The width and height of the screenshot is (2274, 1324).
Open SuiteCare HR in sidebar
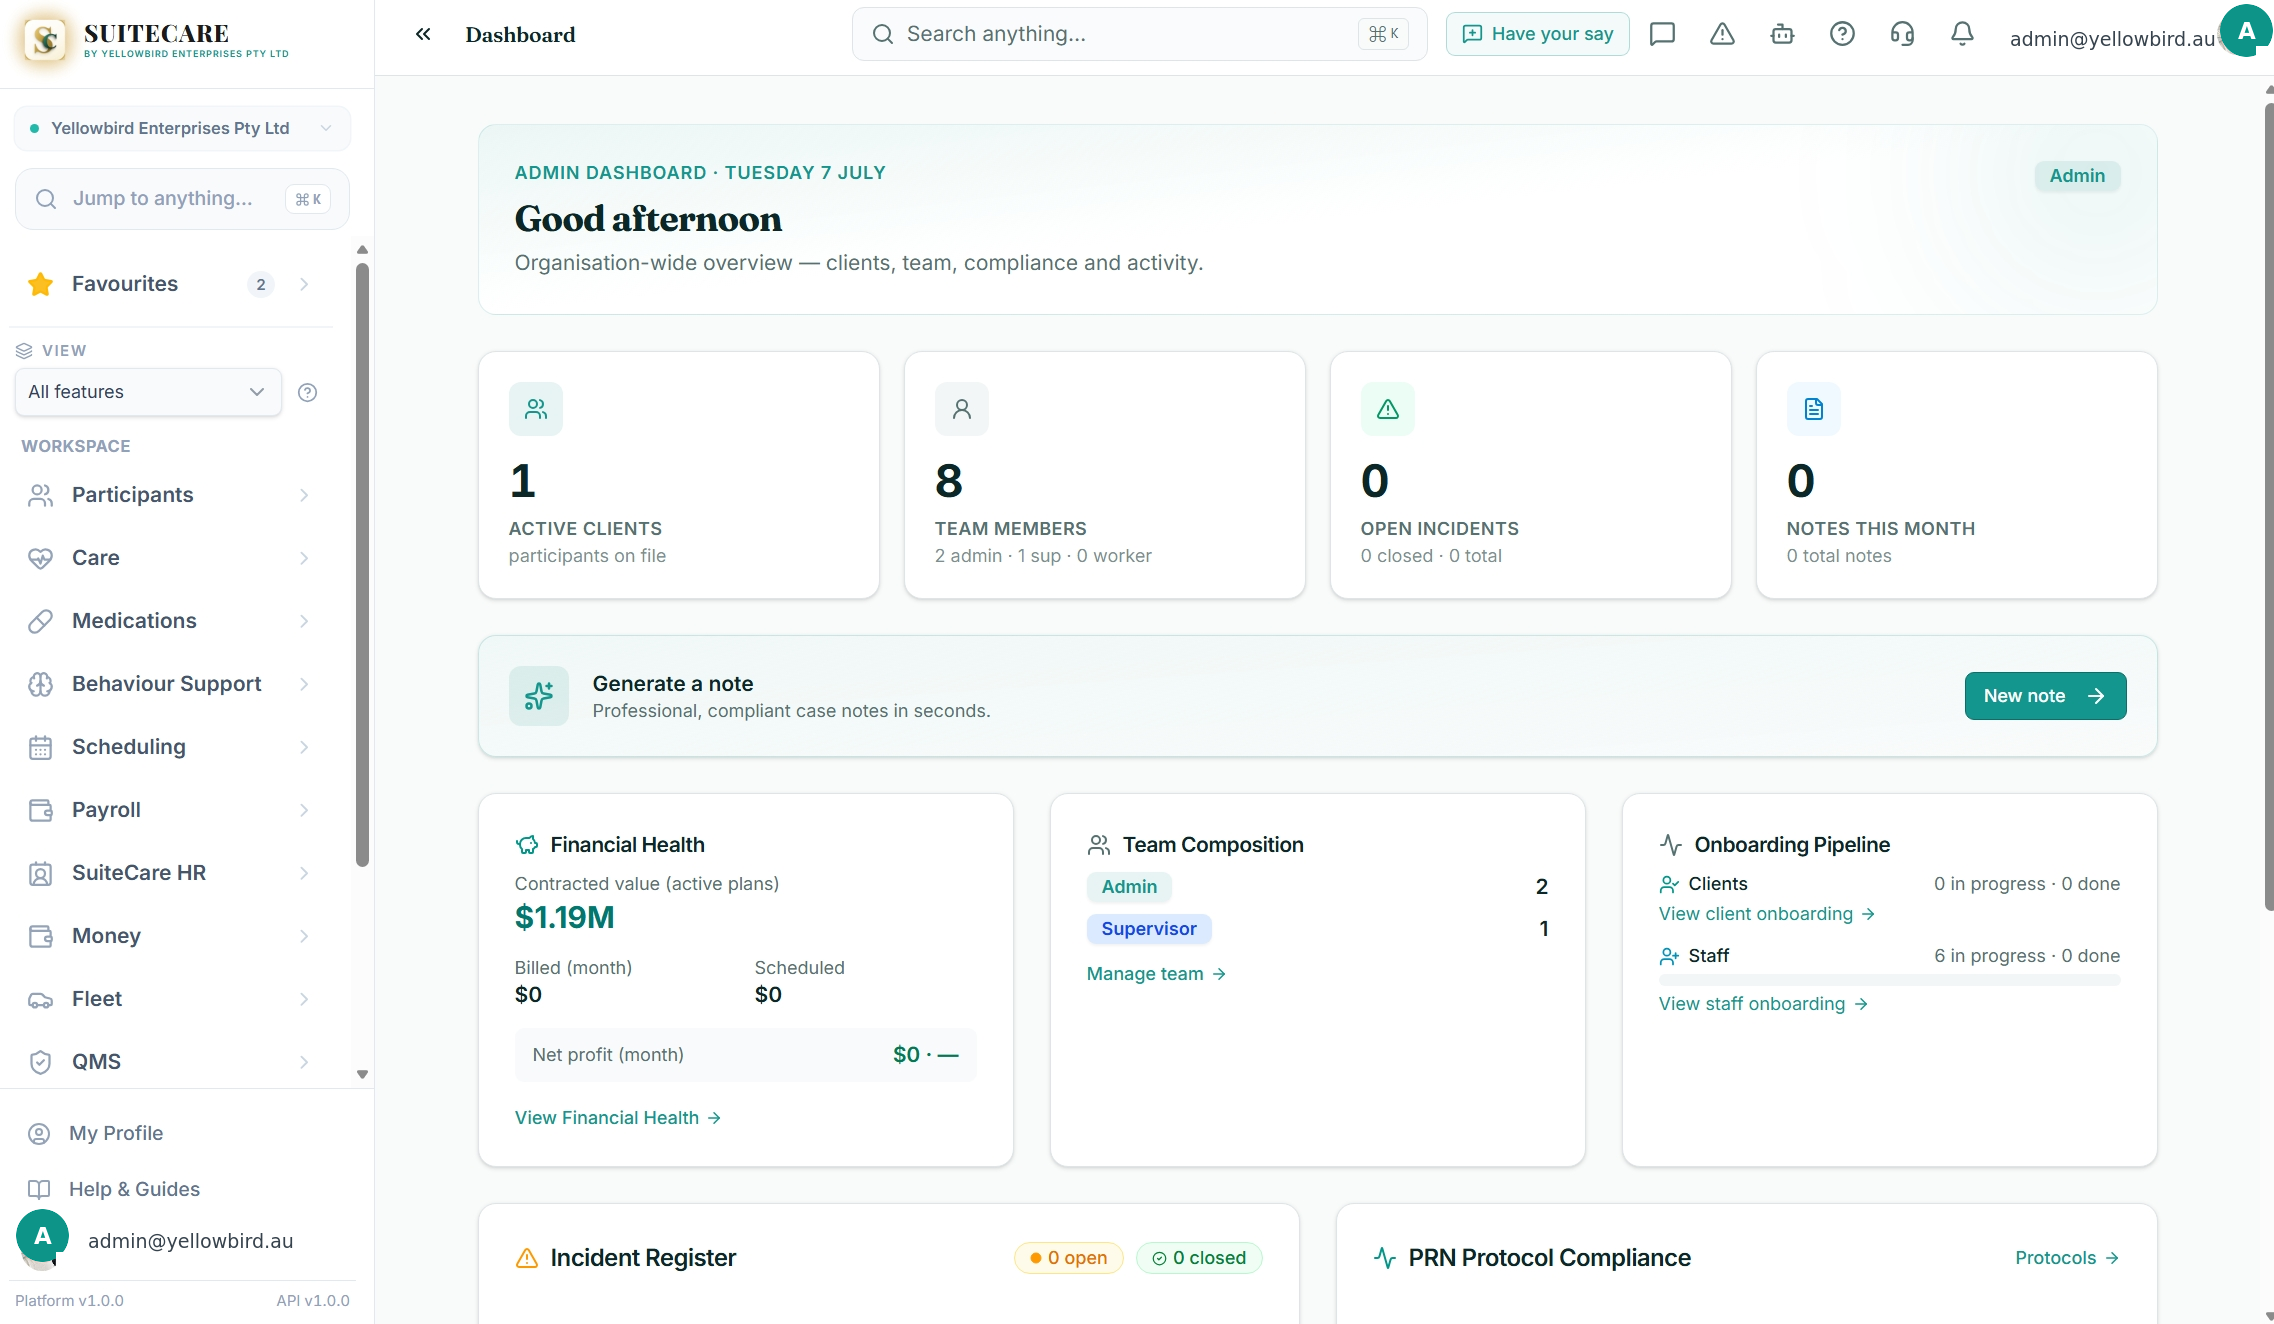171,873
